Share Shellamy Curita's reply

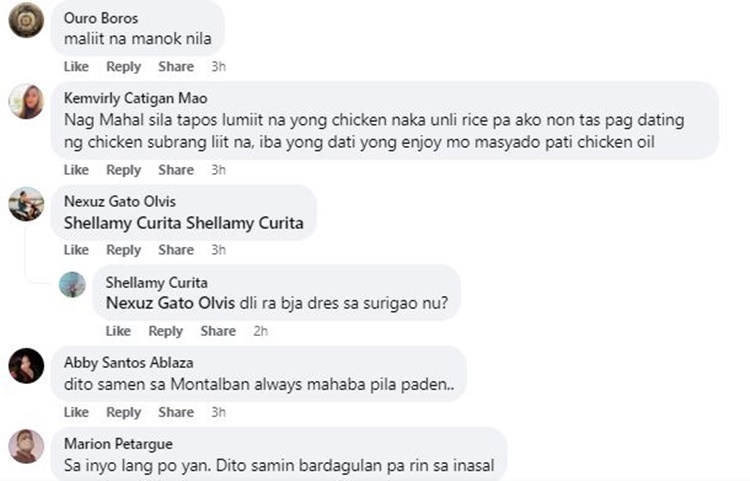(218, 331)
